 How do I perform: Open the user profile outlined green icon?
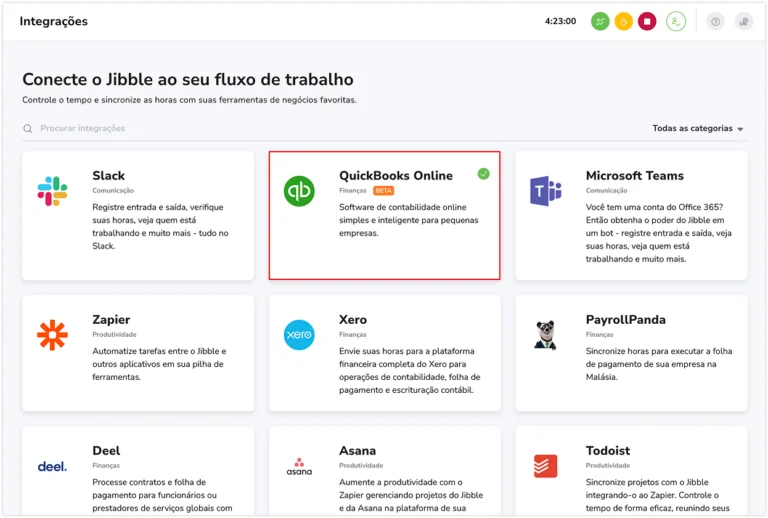click(x=676, y=22)
